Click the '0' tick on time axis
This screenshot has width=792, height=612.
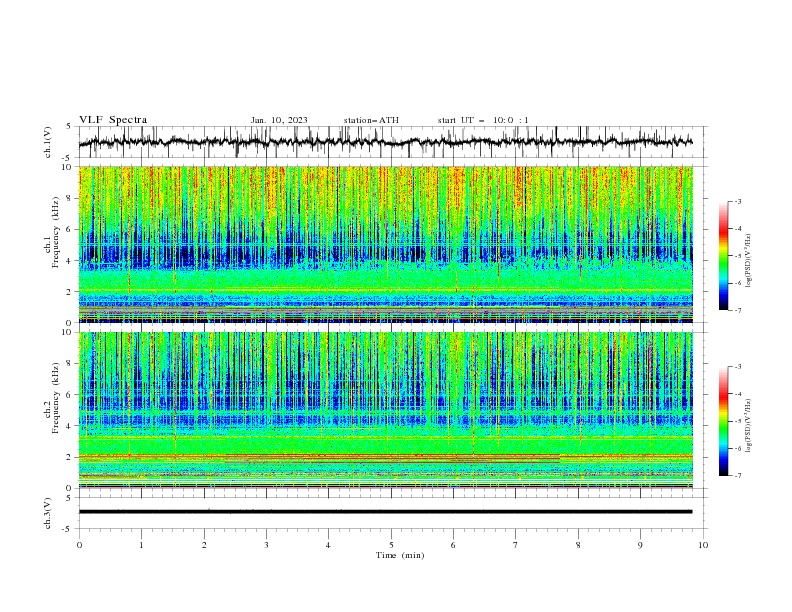[79, 545]
